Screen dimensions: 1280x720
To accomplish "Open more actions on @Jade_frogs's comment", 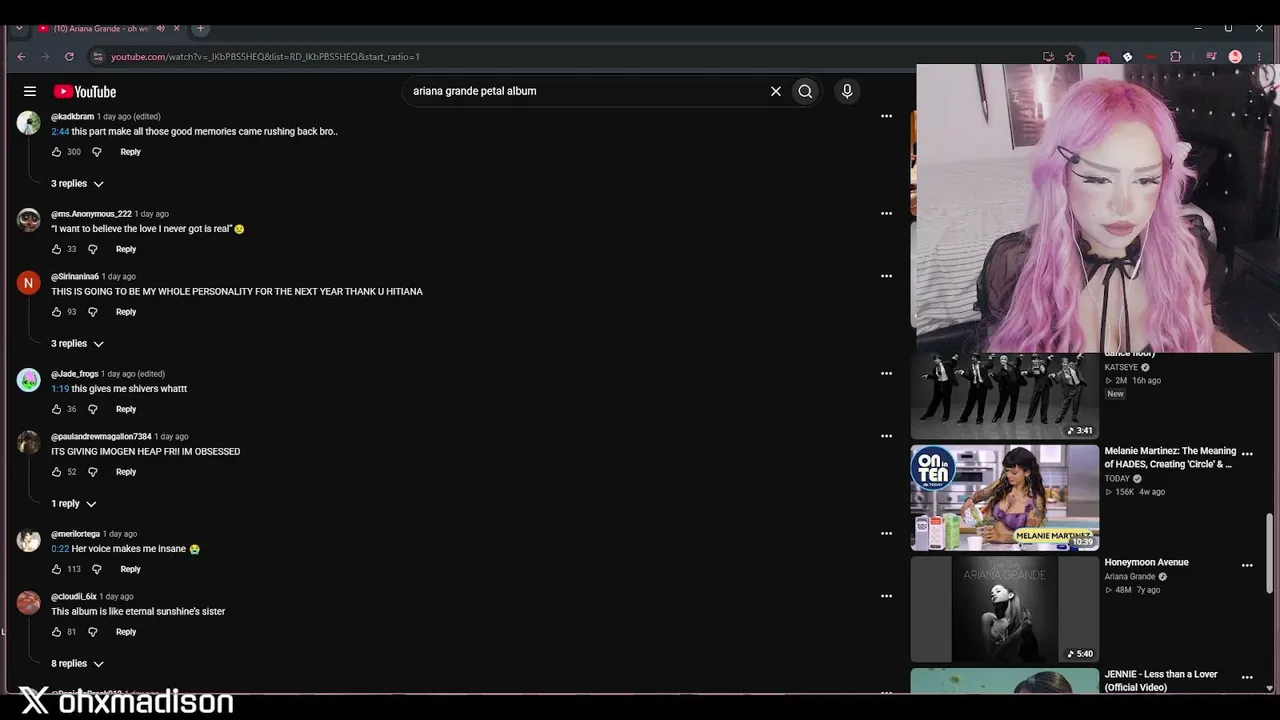I will (886, 373).
